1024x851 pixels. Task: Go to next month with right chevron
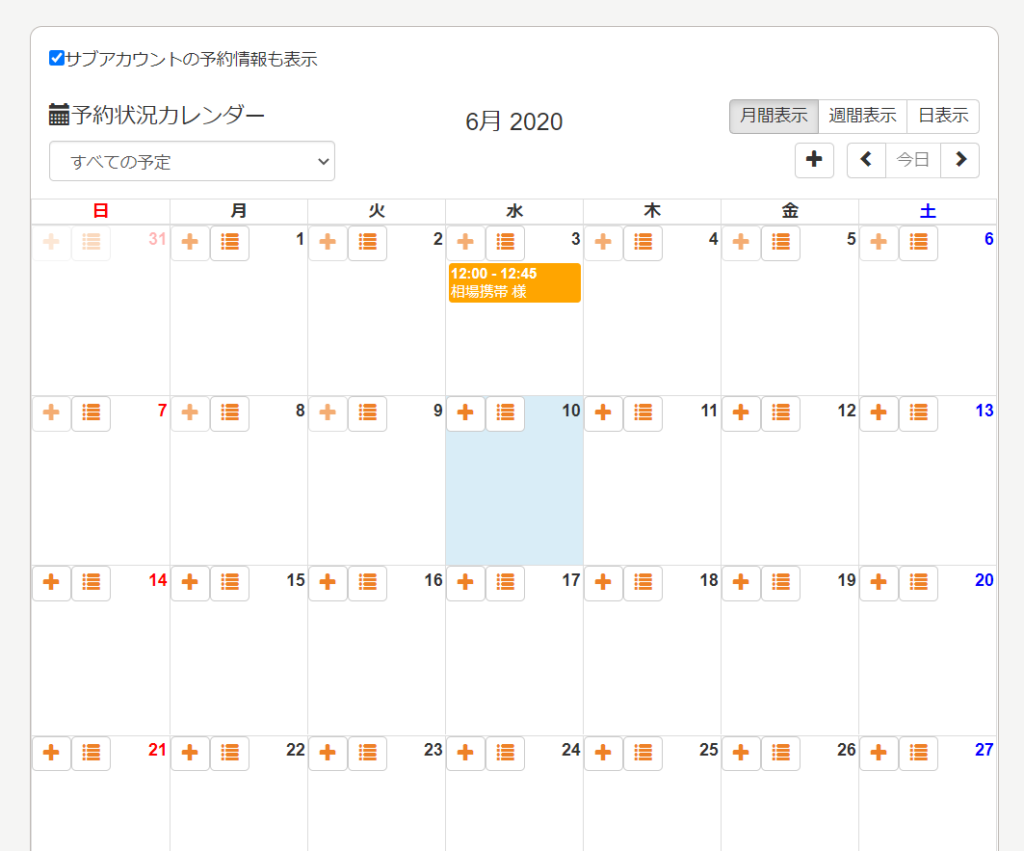pos(960,160)
